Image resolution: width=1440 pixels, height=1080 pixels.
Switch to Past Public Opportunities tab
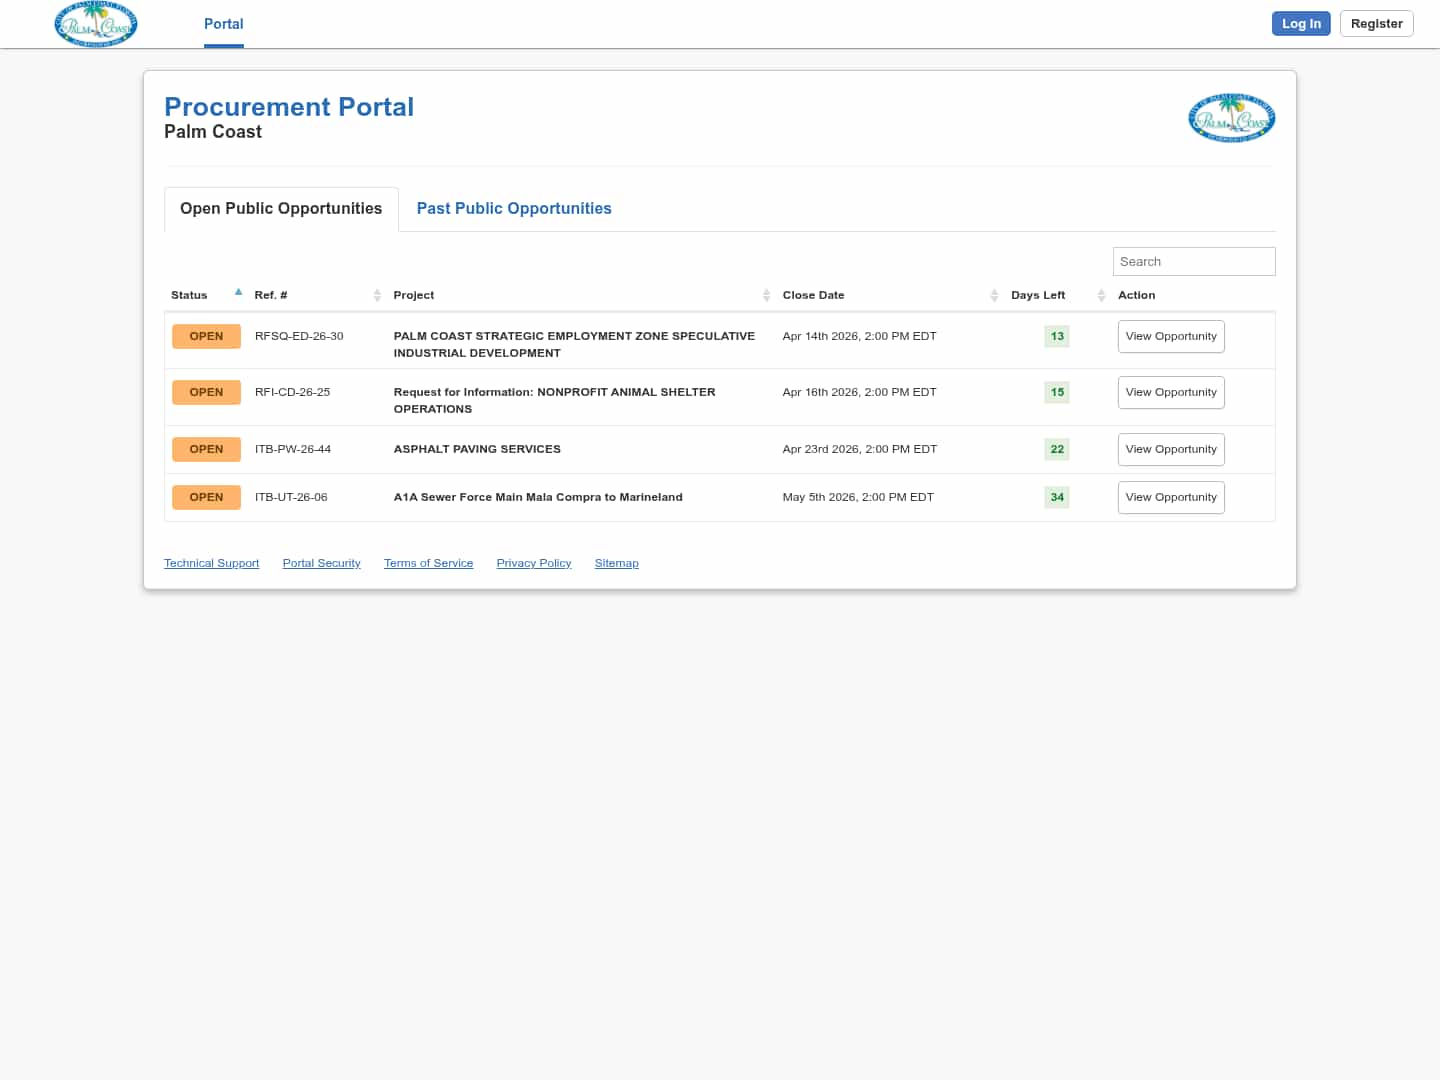coord(514,209)
